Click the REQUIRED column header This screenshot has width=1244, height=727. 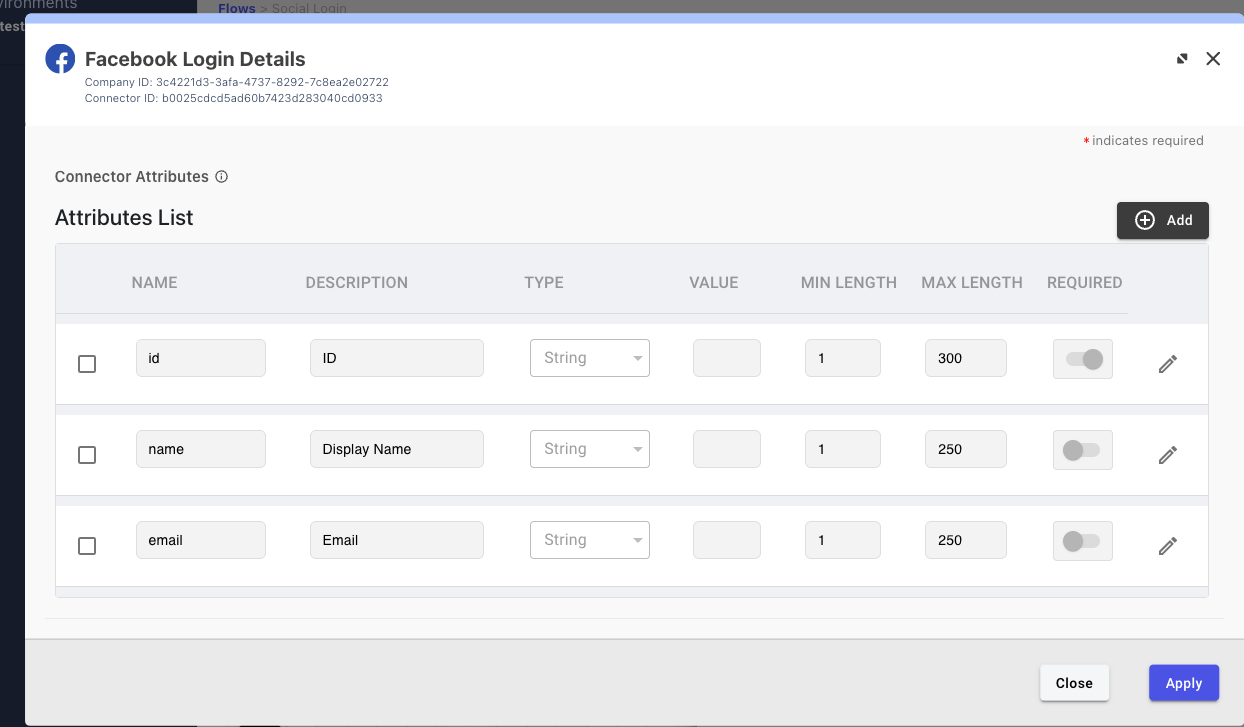coord(1085,283)
